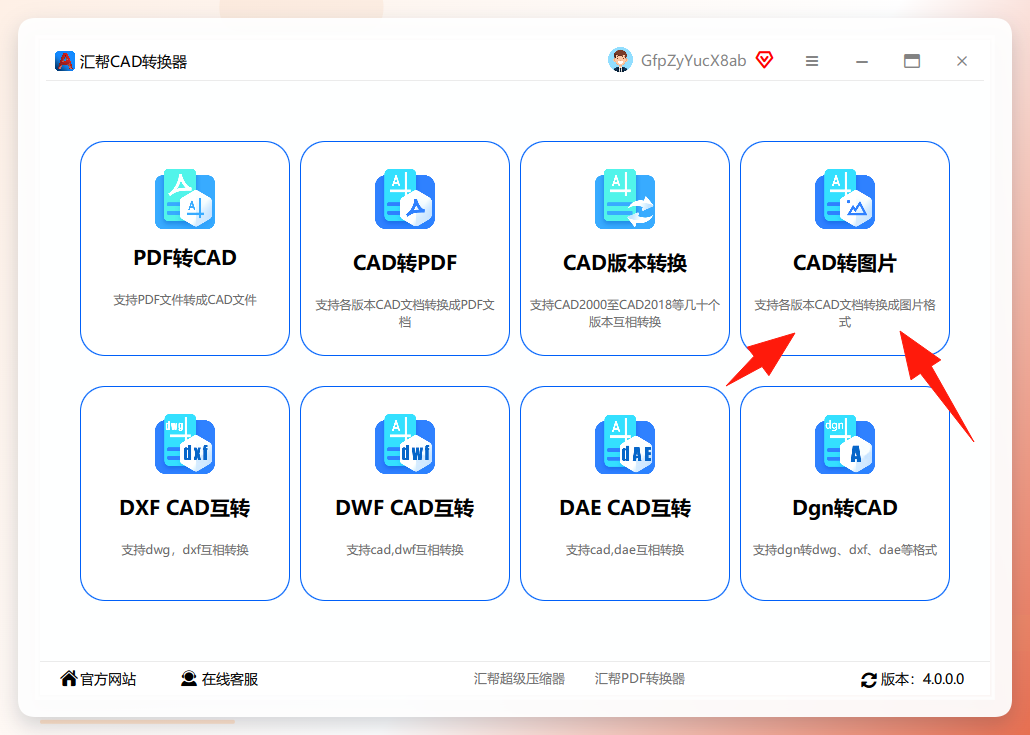Screen dimensions: 1030x735
Task: Click the DWF CAD互转 card title
Action: coord(405,508)
